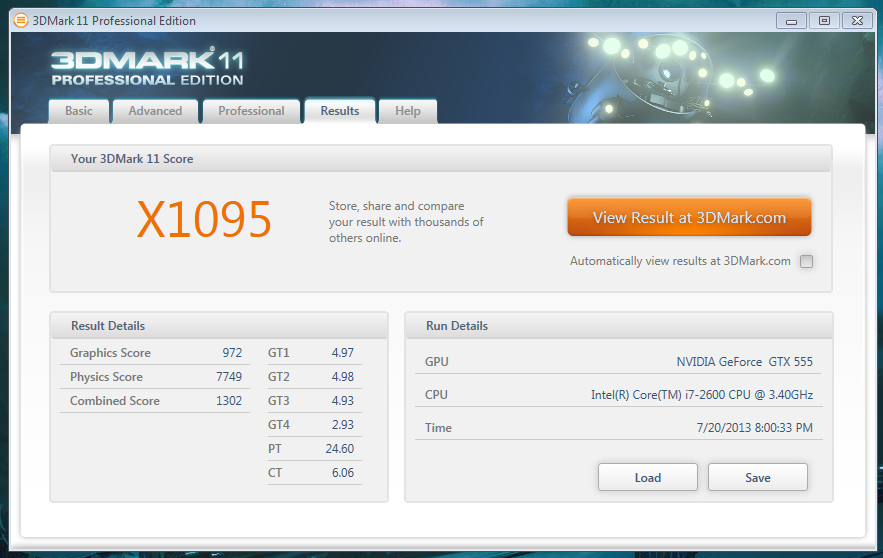The width and height of the screenshot is (883, 558).
Task: Click the Combined Score label
Action: tap(114, 401)
